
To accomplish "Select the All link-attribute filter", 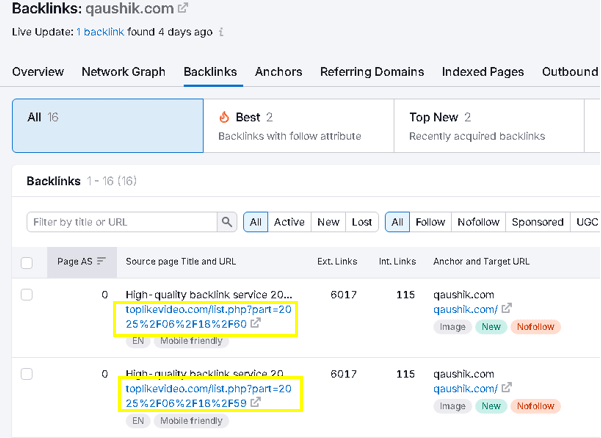I will click(x=397, y=222).
